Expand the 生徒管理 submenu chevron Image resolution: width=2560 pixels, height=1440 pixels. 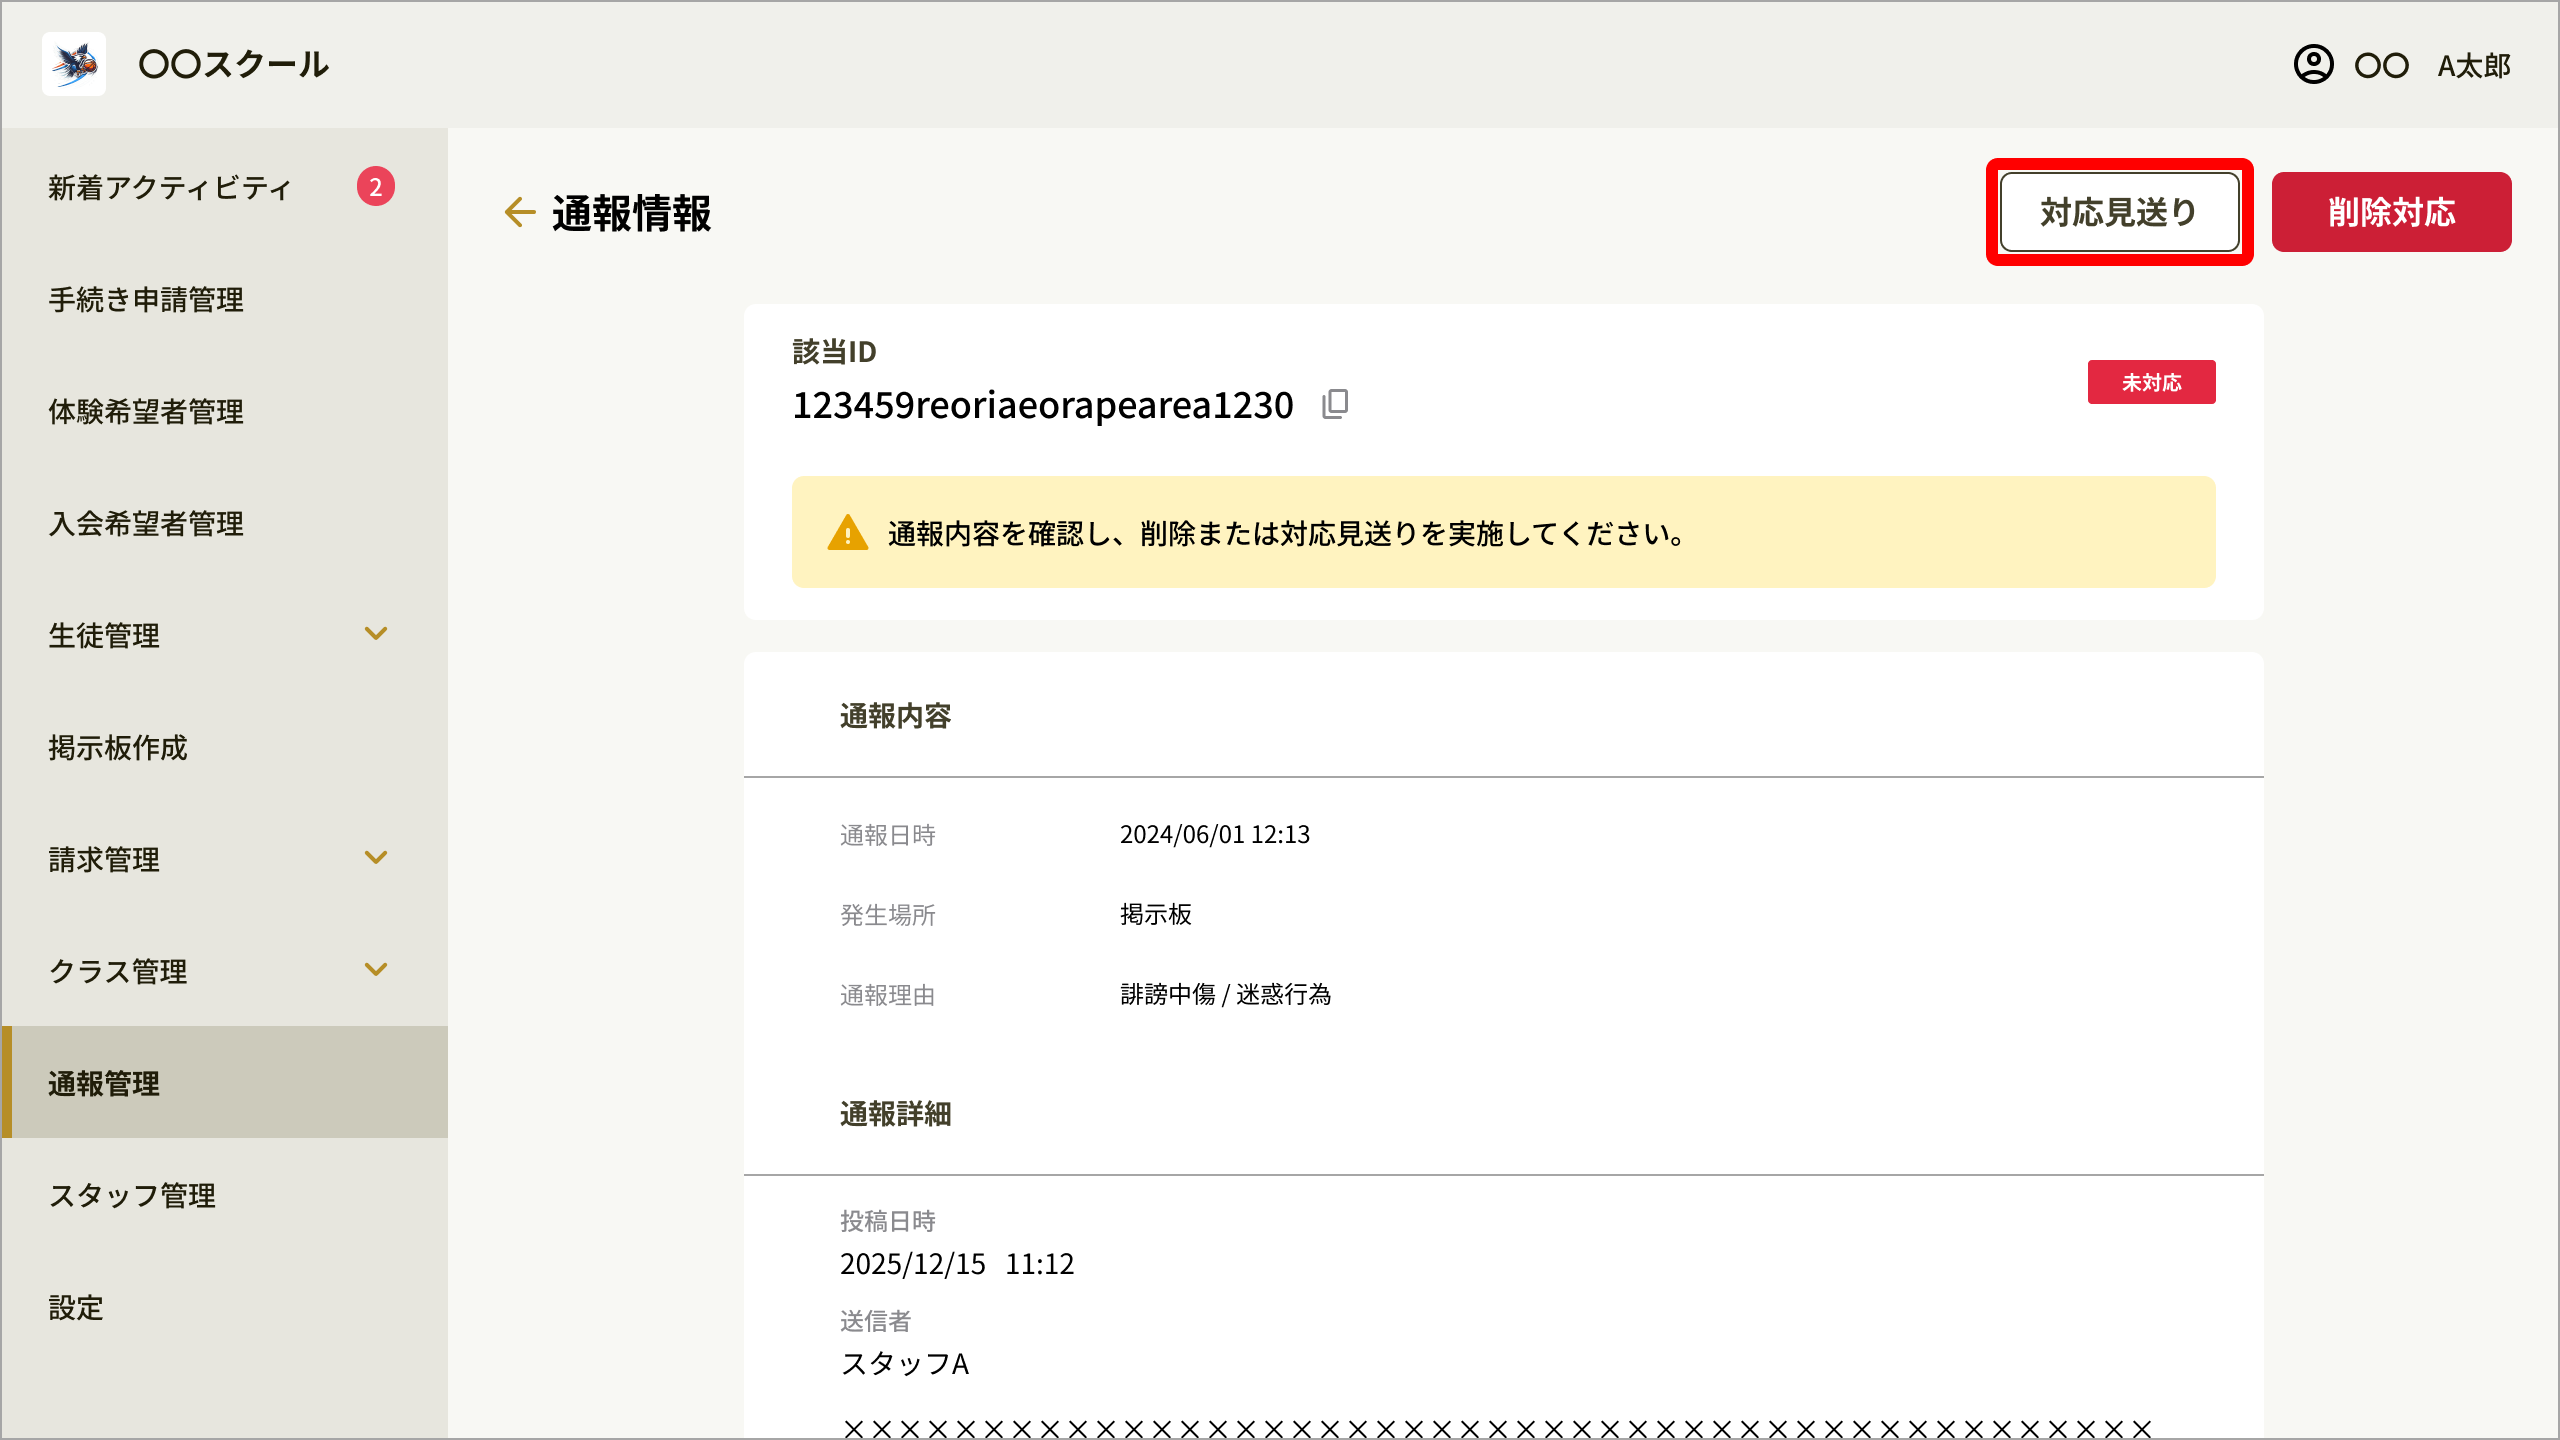click(376, 634)
